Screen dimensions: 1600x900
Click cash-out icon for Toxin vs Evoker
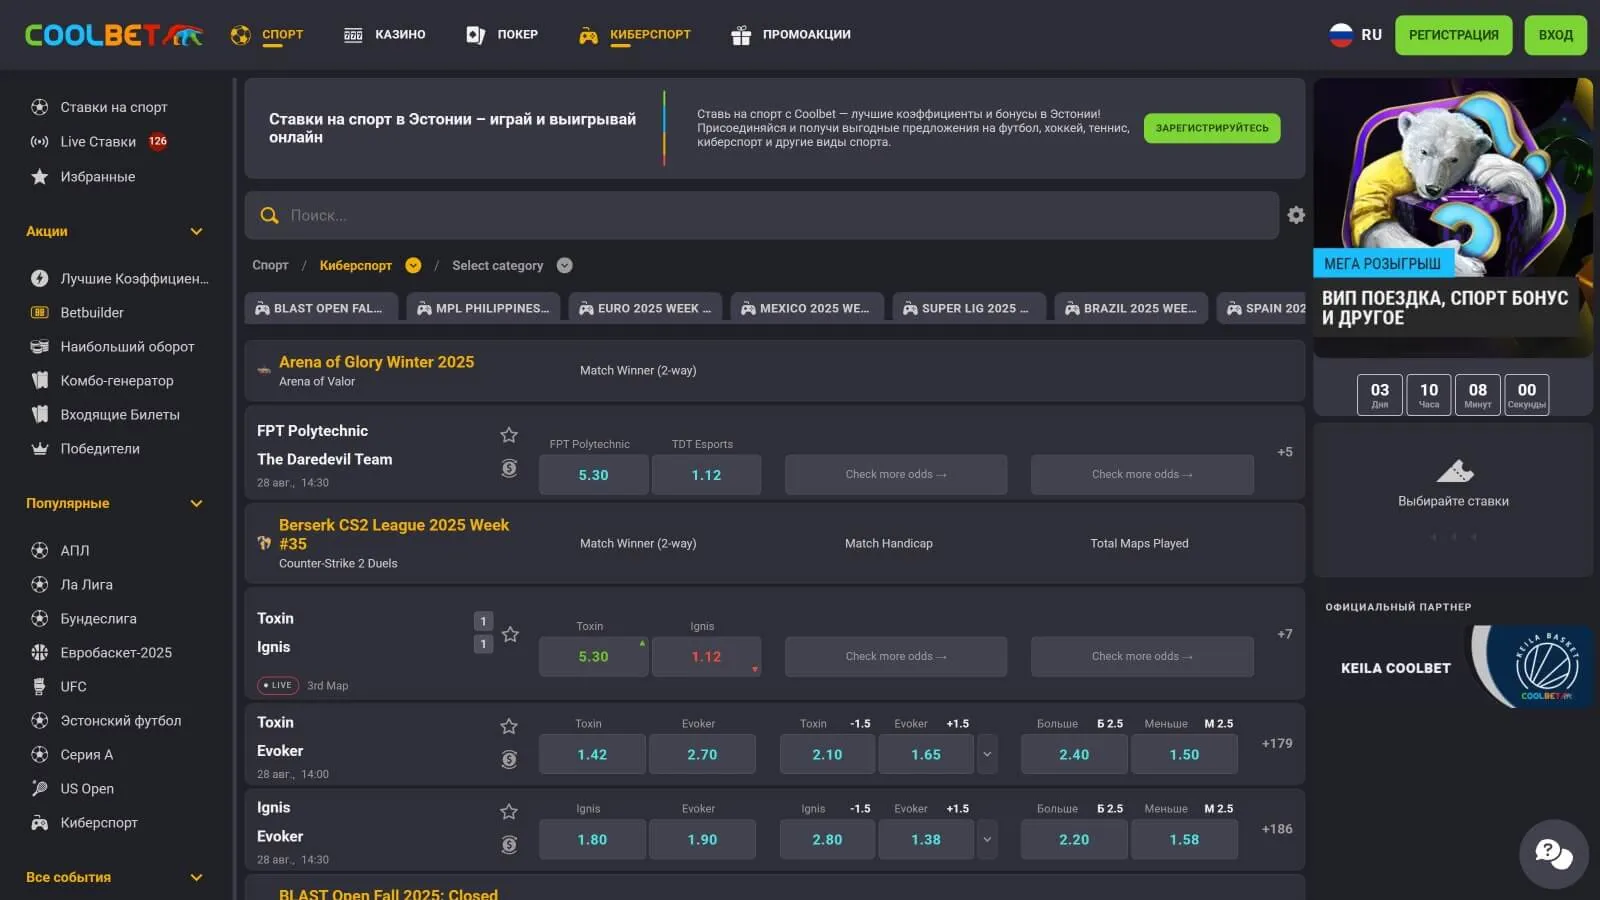point(509,760)
